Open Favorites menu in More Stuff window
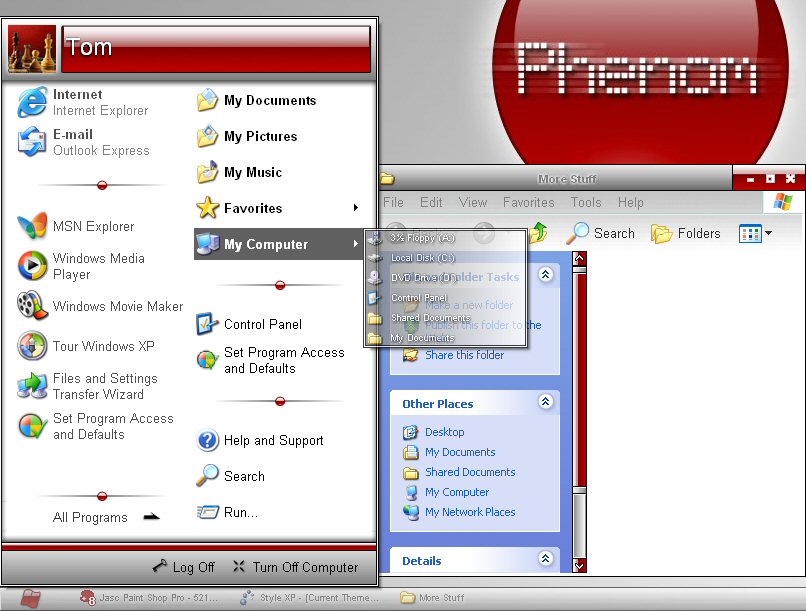 528,202
